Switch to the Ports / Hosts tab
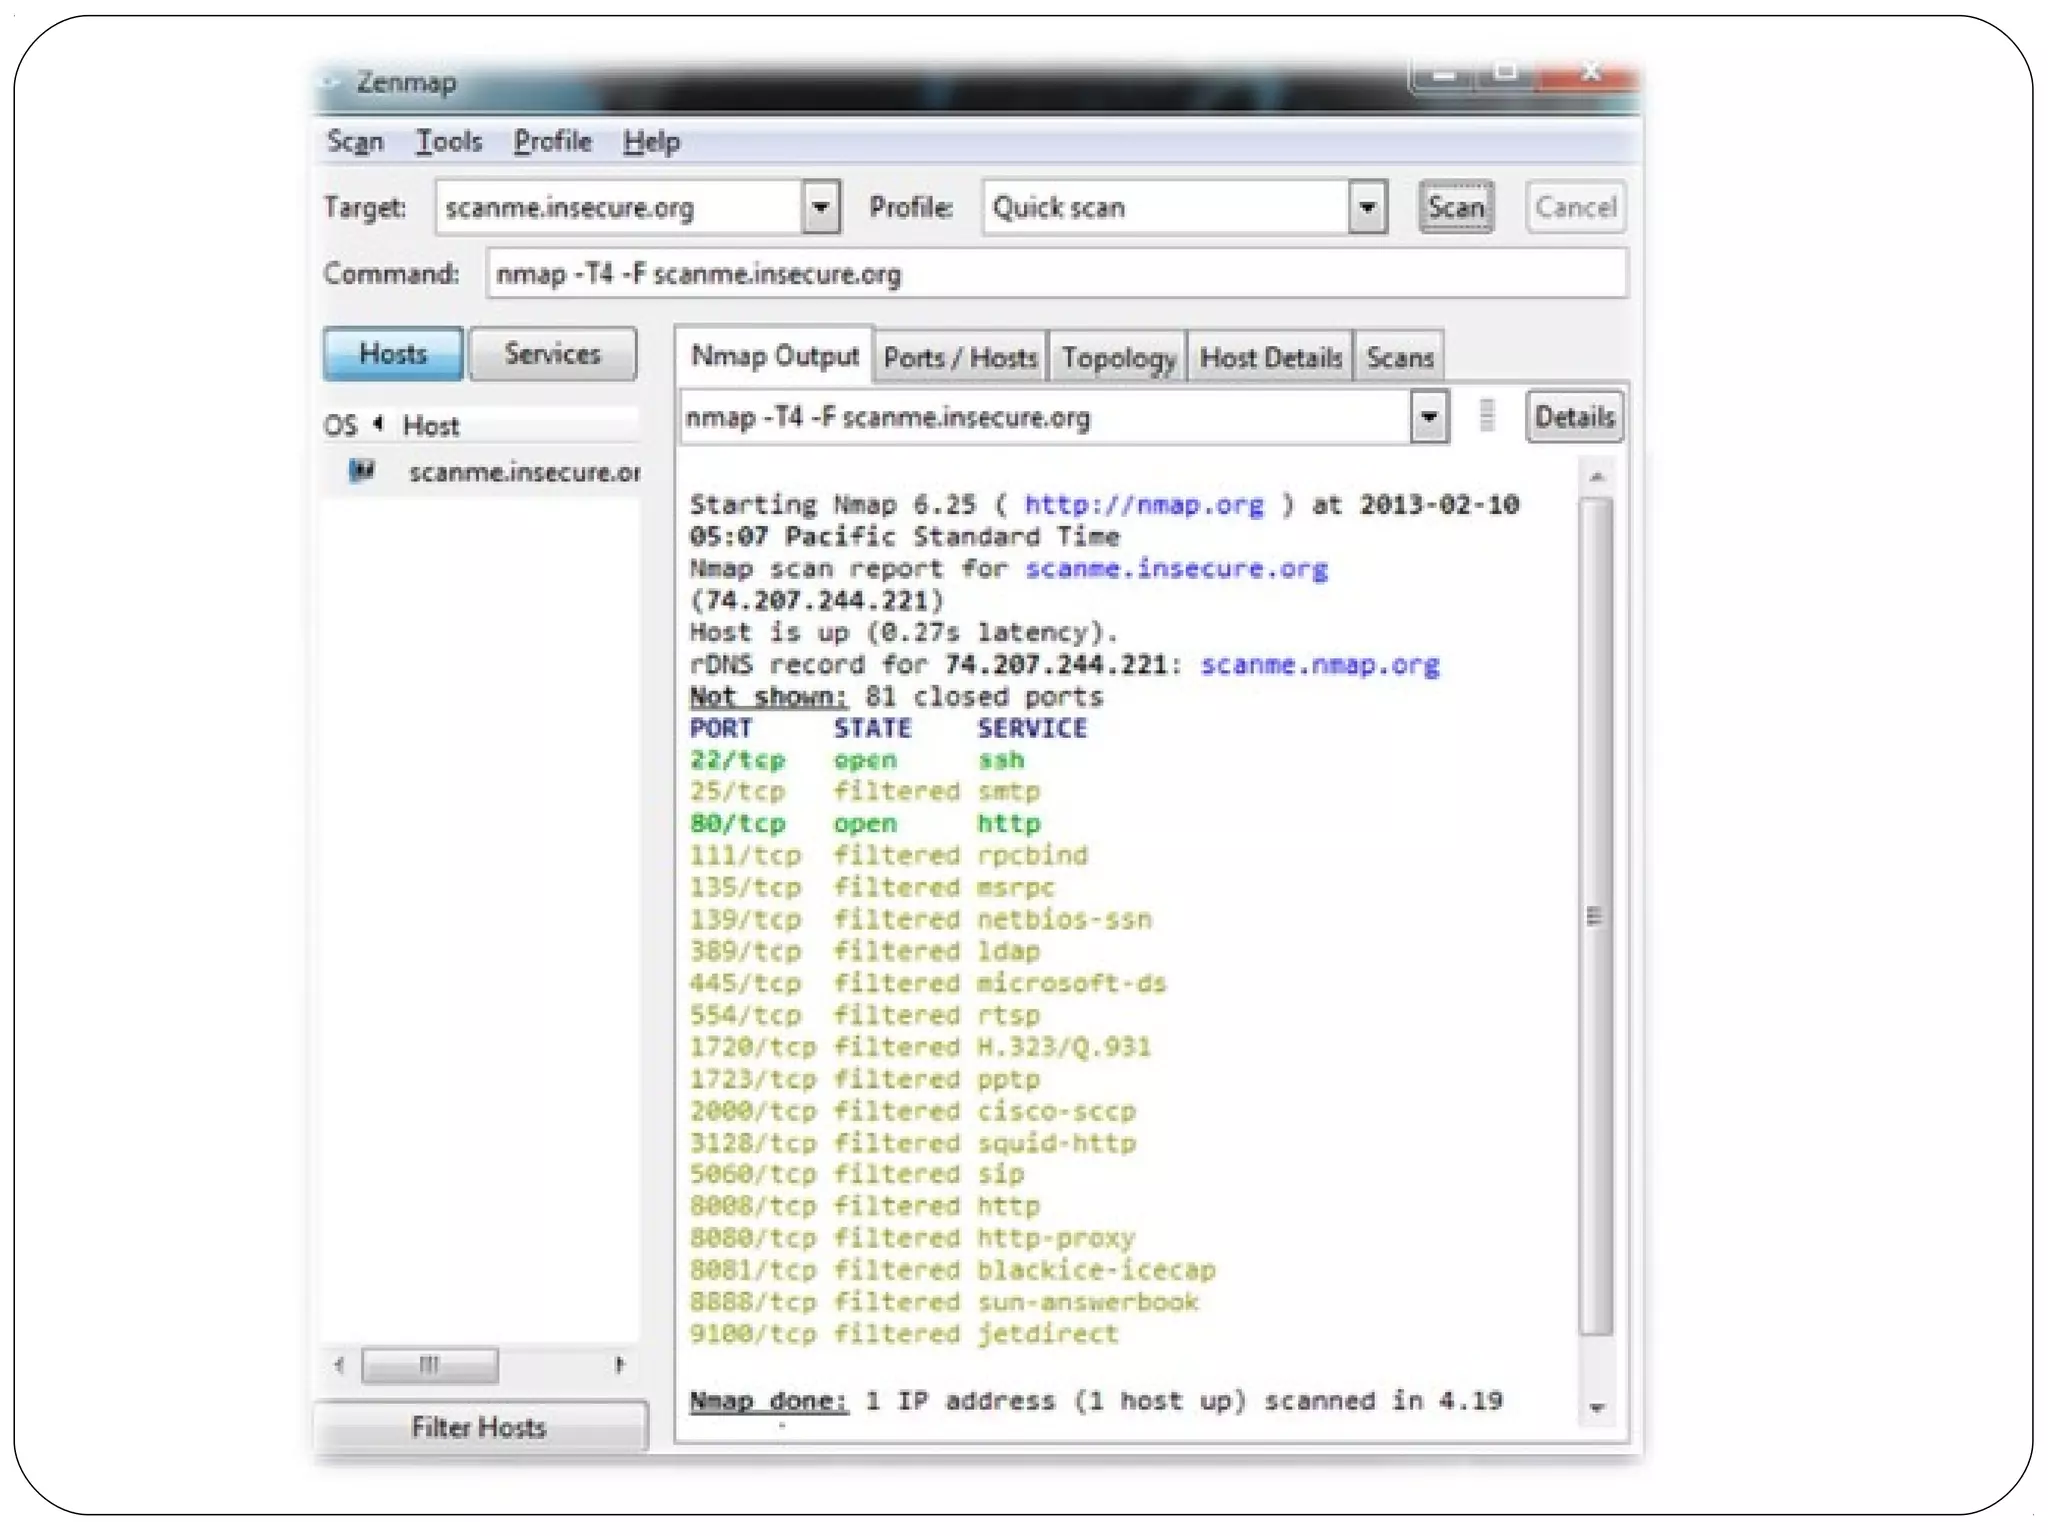The width and height of the screenshot is (2048, 1536). (x=960, y=358)
